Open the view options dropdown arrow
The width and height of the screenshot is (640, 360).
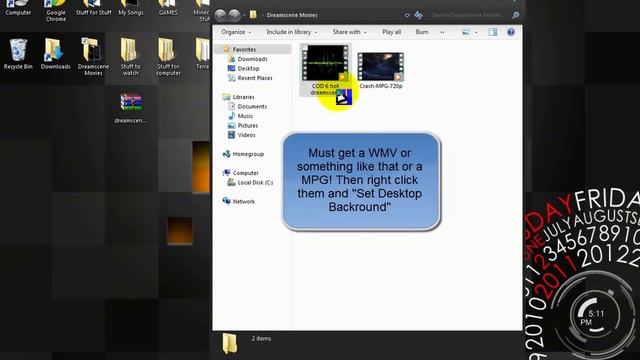476,32
